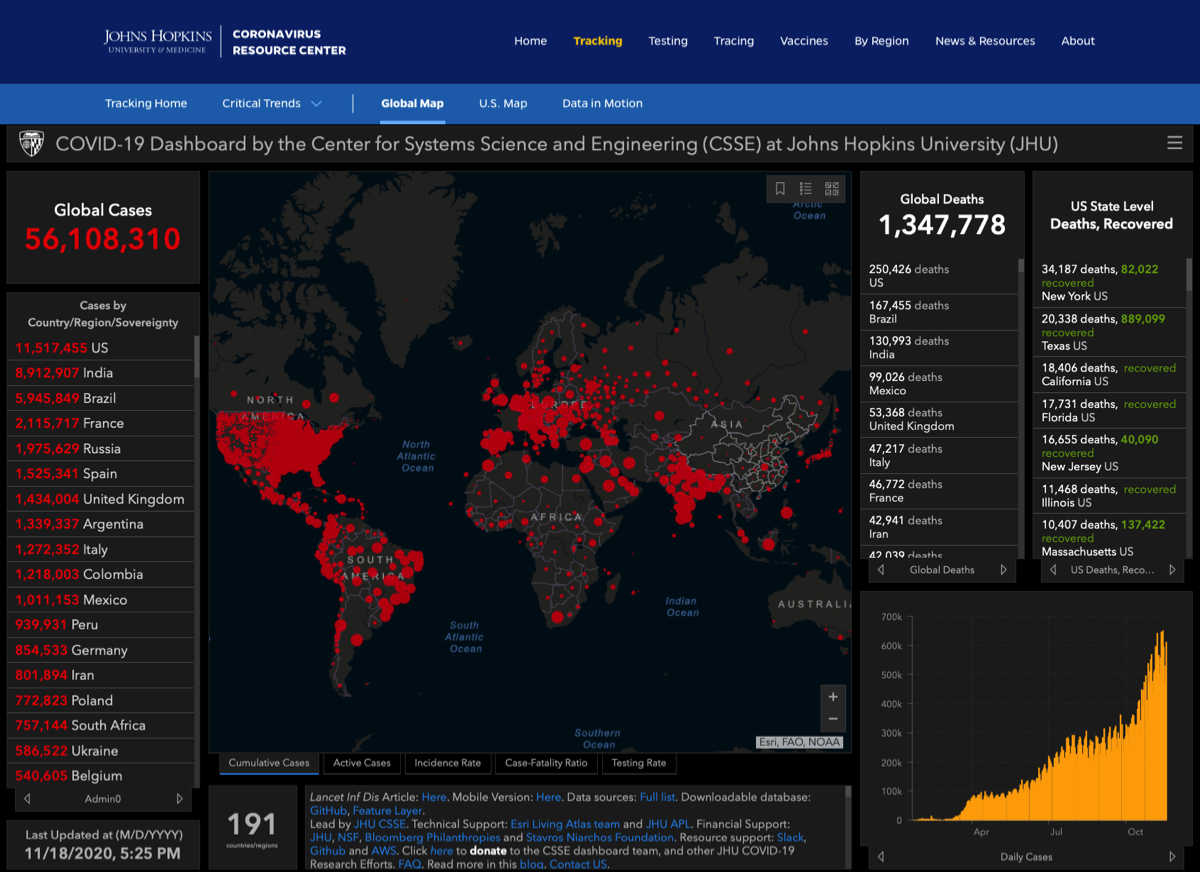Go to Tracking Home subpage
The height and width of the screenshot is (872, 1200).
[x=146, y=103]
